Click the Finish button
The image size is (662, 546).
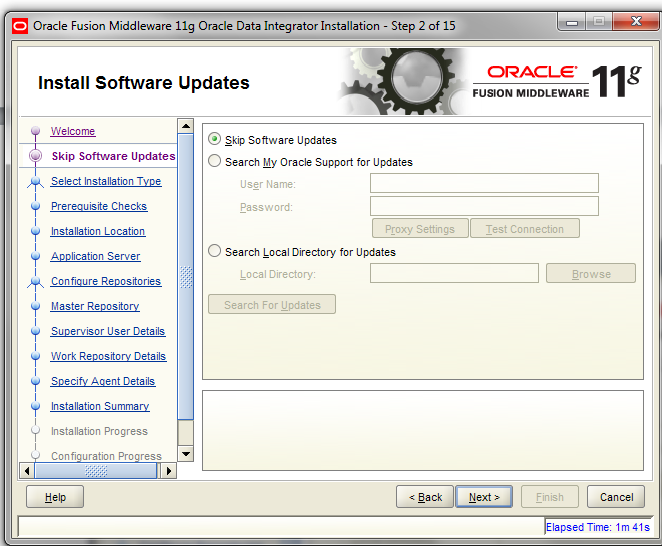550,497
